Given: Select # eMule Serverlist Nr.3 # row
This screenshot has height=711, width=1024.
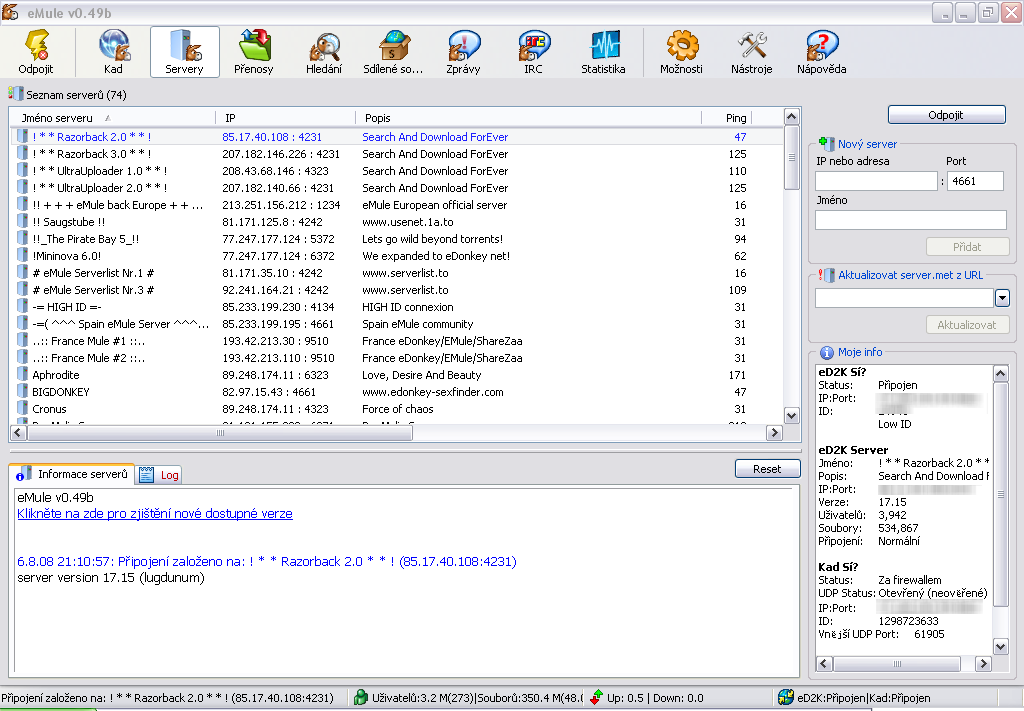Looking at the screenshot, I should click(397, 290).
